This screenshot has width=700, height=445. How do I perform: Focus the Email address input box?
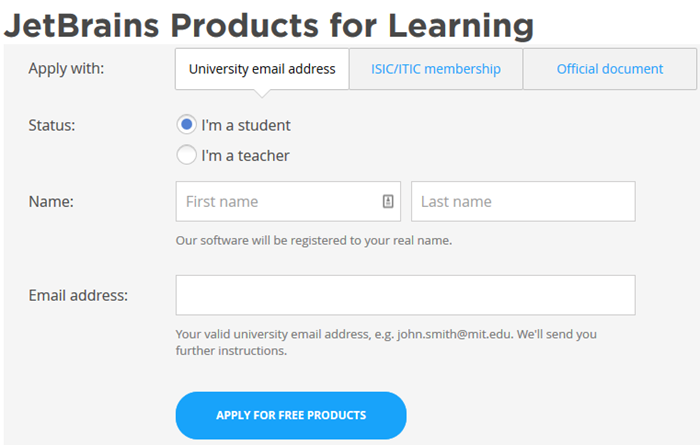(405, 295)
